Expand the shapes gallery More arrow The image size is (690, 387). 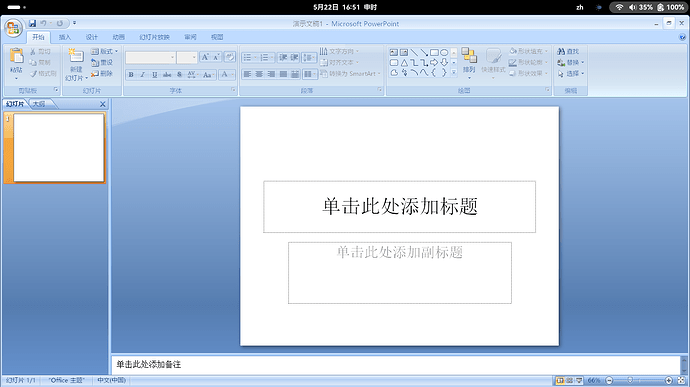tap(454, 72)
